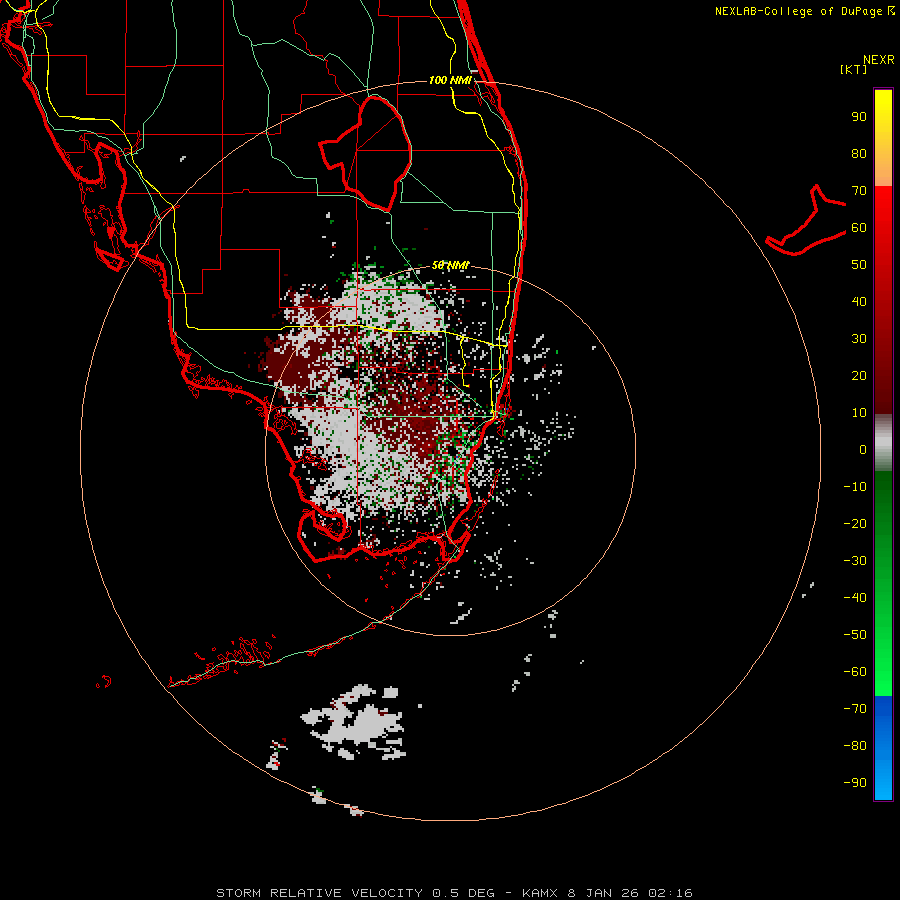Click the -50 scale value

pos(855,635)
